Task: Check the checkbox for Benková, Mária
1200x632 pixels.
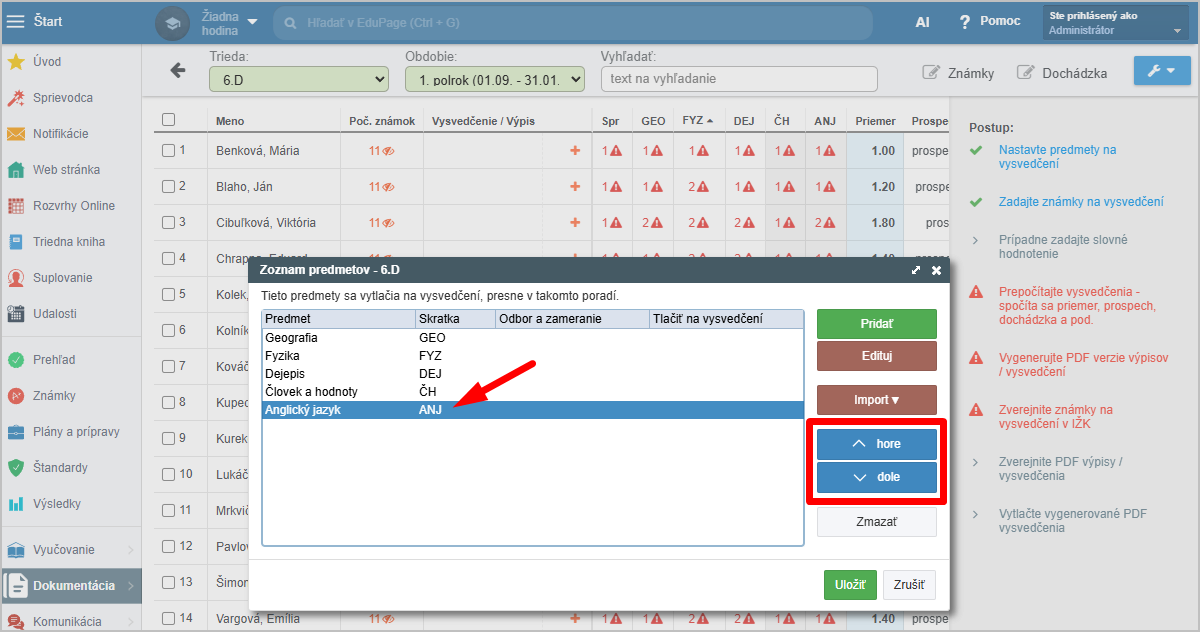Action: (168, 151)
